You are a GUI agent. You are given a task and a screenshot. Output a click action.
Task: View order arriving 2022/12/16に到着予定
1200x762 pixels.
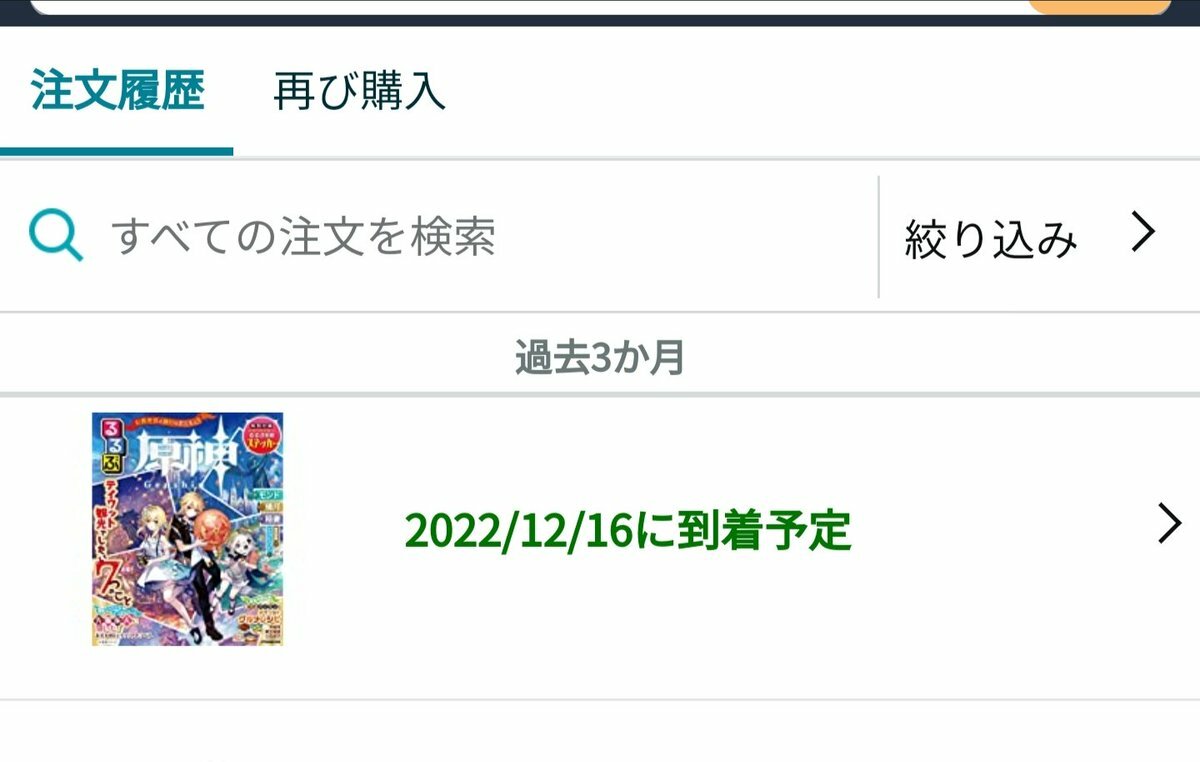(x=628, y=531)
